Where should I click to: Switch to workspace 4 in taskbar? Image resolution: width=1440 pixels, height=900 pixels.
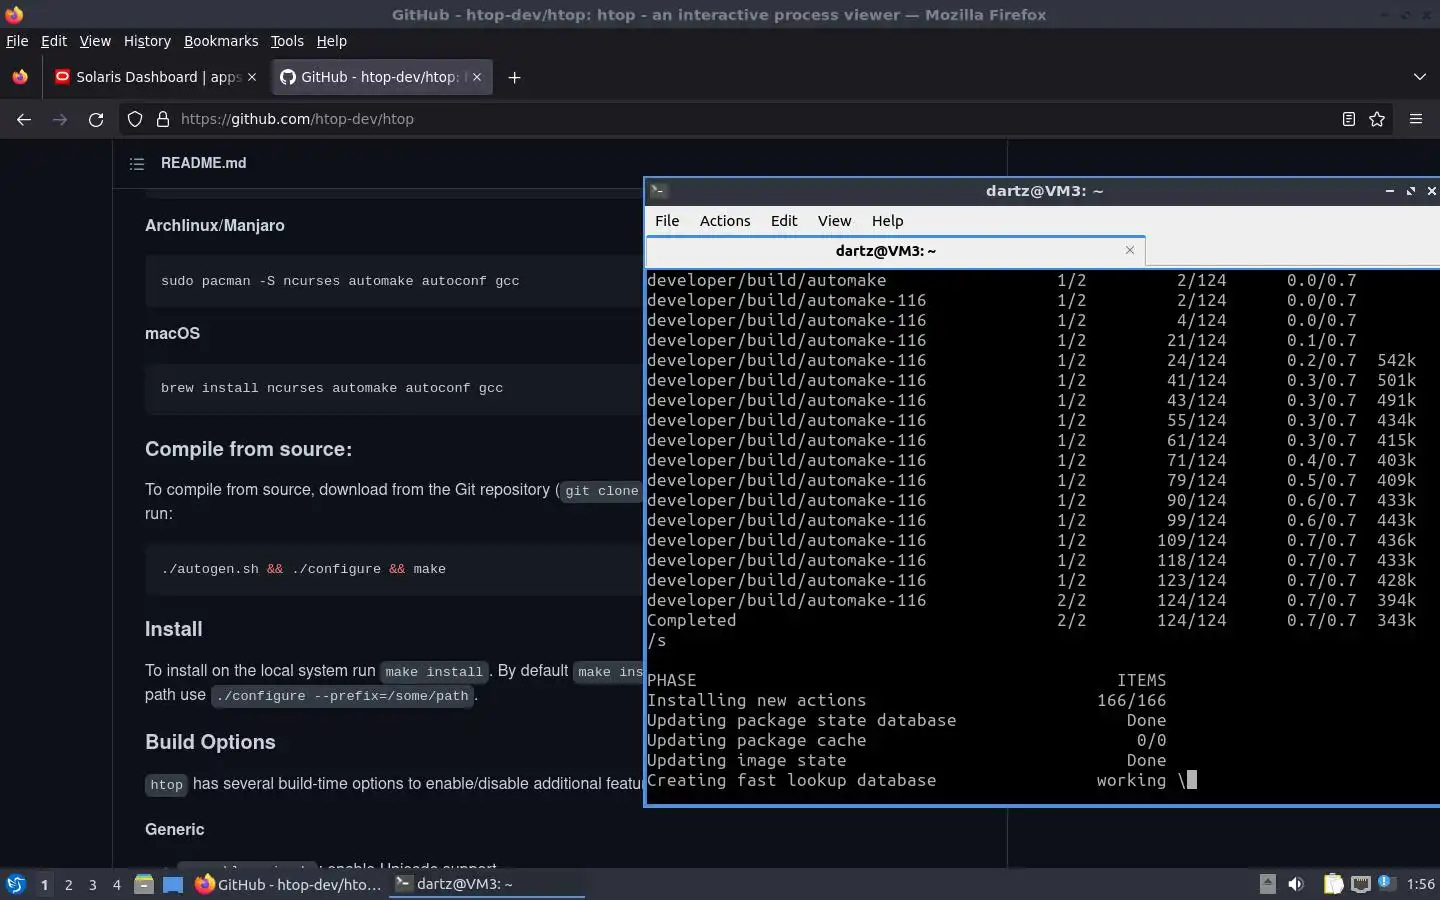click(x=116, y=884)
